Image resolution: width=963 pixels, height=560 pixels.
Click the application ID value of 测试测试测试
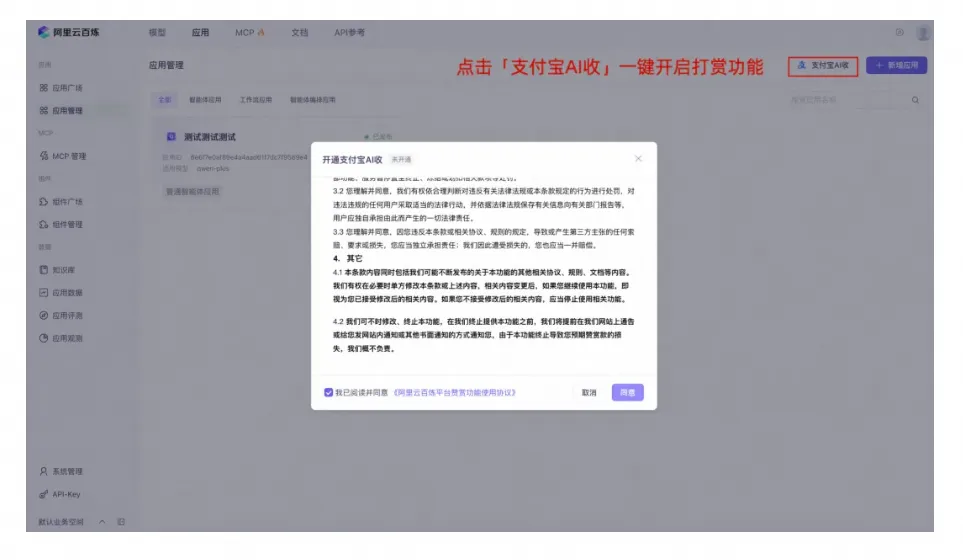(248, 157)
